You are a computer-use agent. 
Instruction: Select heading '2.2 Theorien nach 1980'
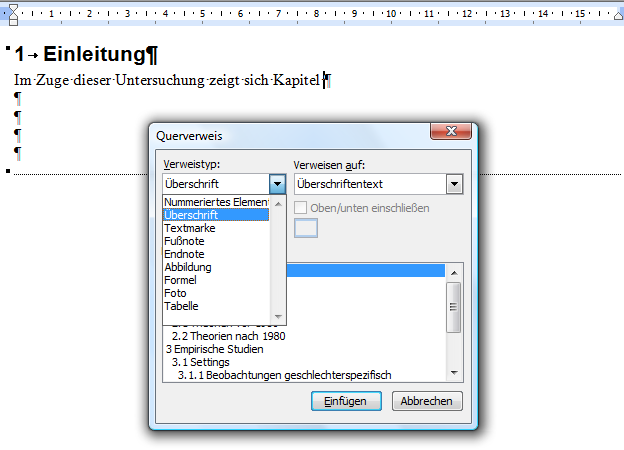pos(228,336)
